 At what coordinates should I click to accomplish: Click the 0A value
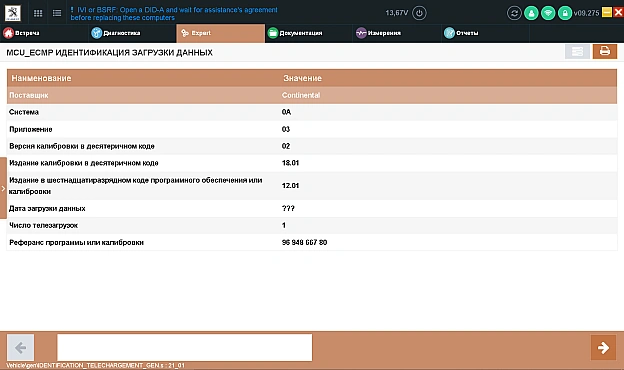[x=286, y=112]
